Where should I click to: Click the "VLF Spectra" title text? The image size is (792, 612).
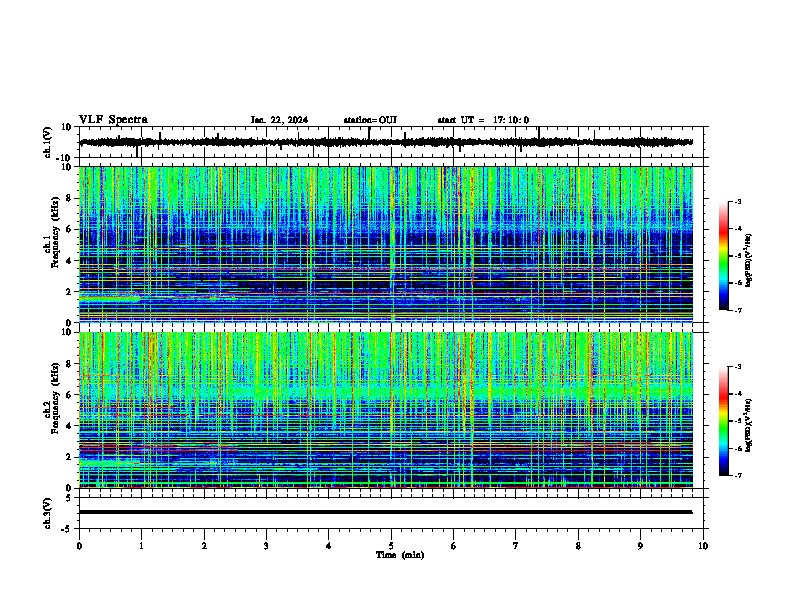tap(113, 120)
